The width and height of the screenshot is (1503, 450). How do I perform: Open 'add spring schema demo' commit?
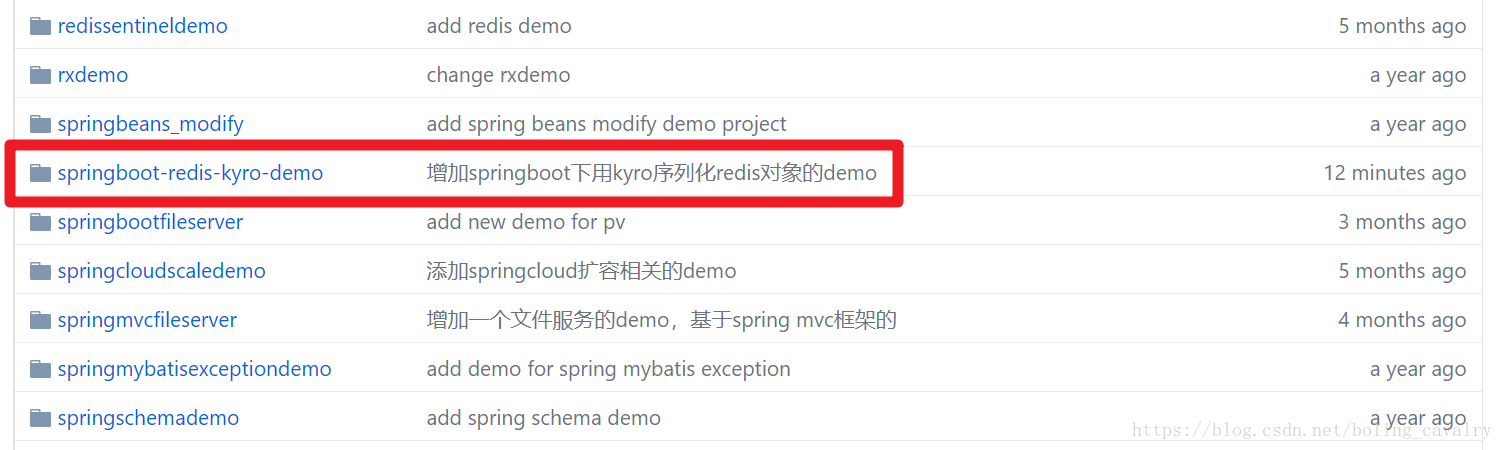tap(543, 418)
